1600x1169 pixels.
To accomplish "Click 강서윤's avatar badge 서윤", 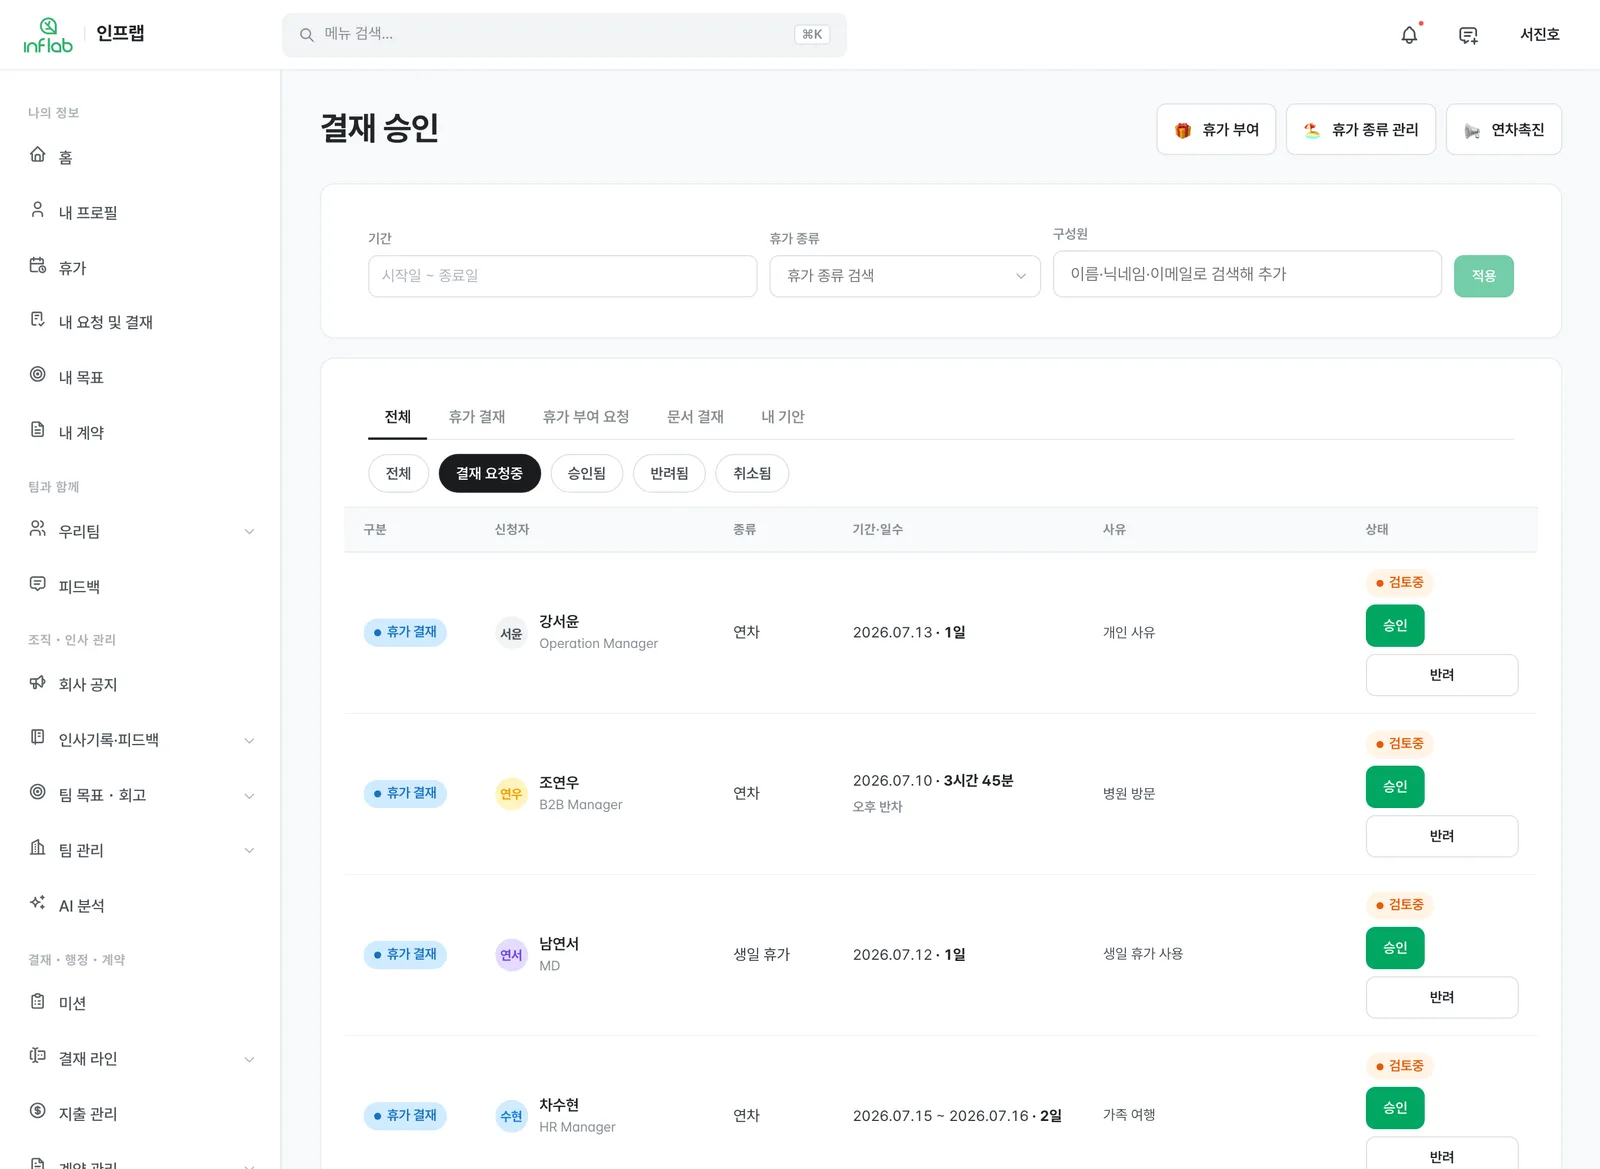I will 512,633.
